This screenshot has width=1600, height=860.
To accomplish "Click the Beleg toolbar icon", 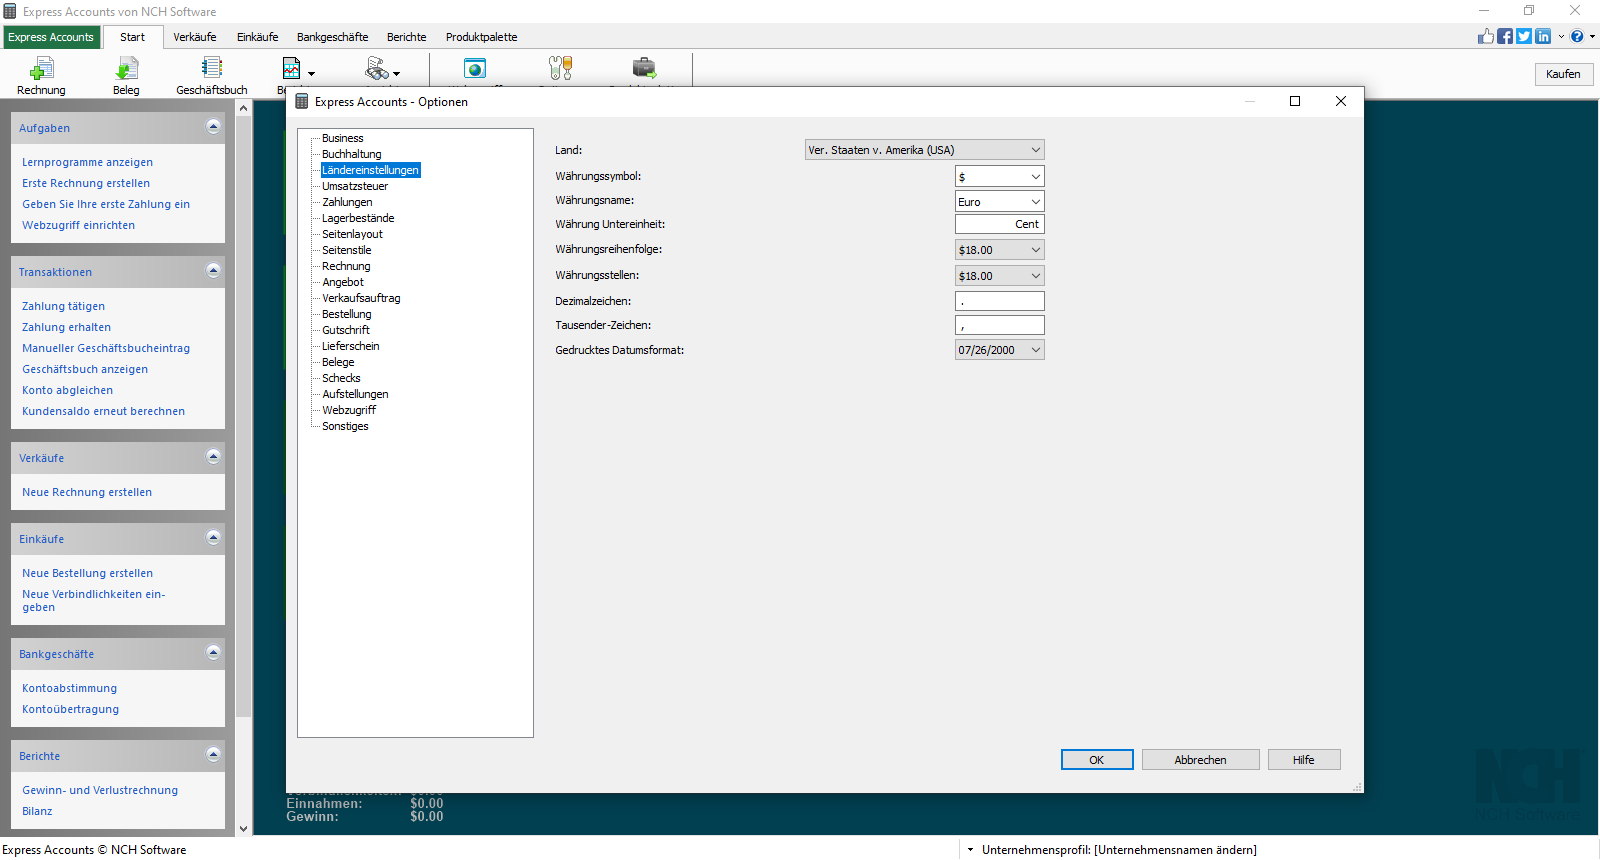I will pos(126,68).
